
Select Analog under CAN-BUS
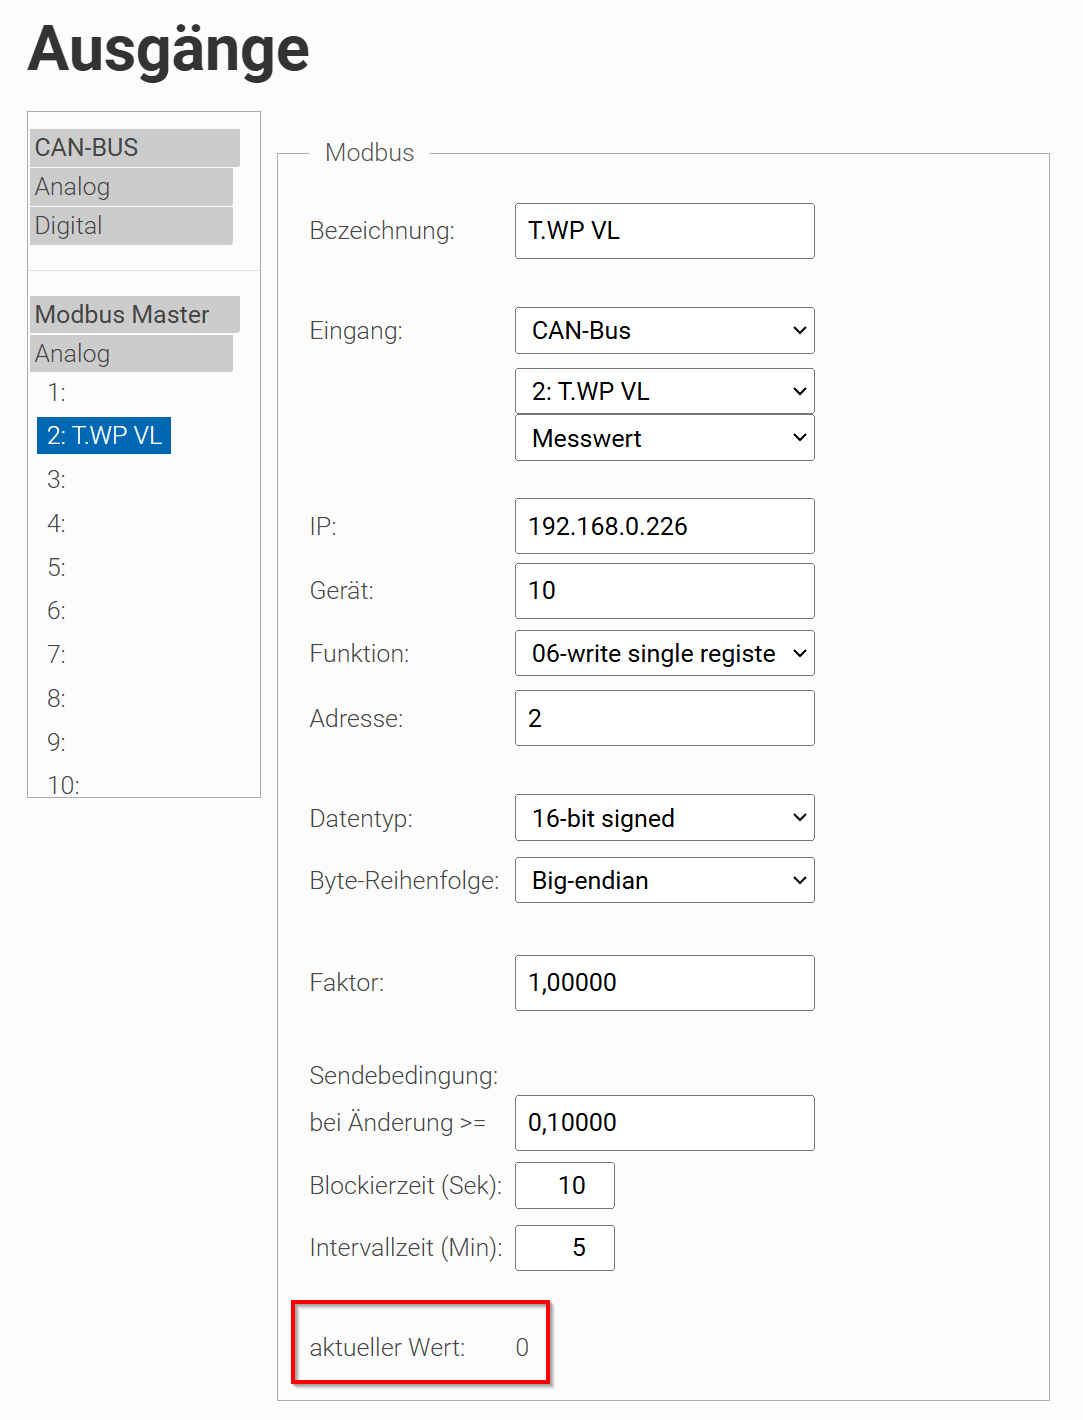coord(131,187)
